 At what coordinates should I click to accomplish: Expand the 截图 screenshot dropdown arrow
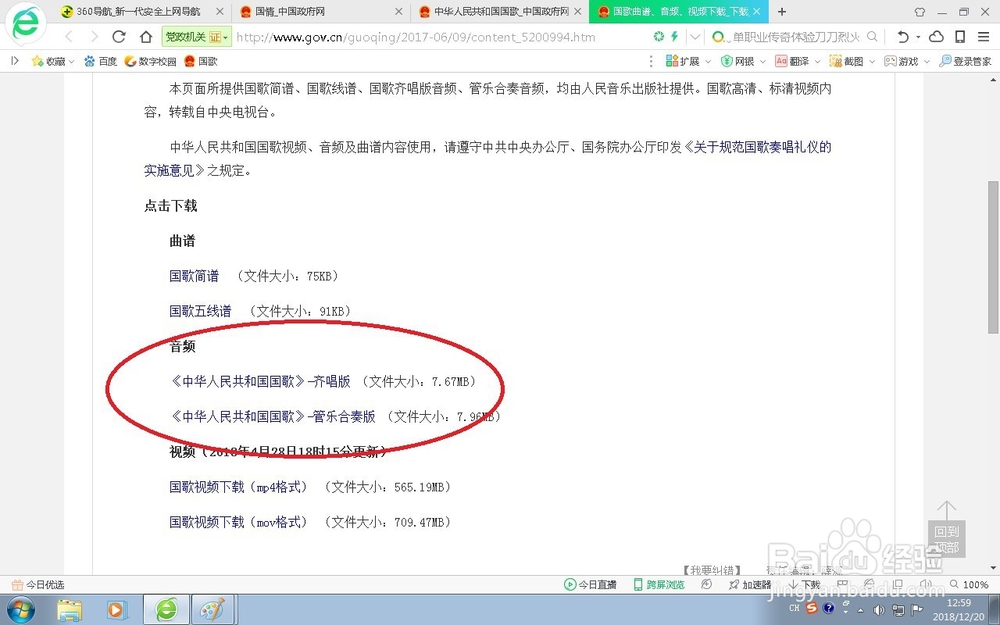coord(872,61)
